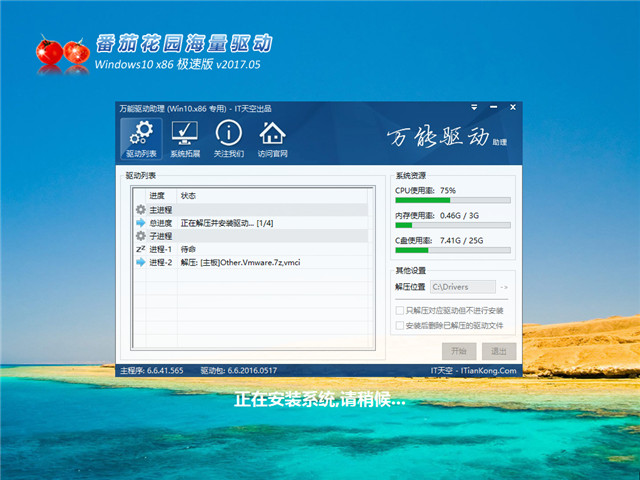
Task: Click the CPU使用率 75% value
Action: click(x=448, y=190)
